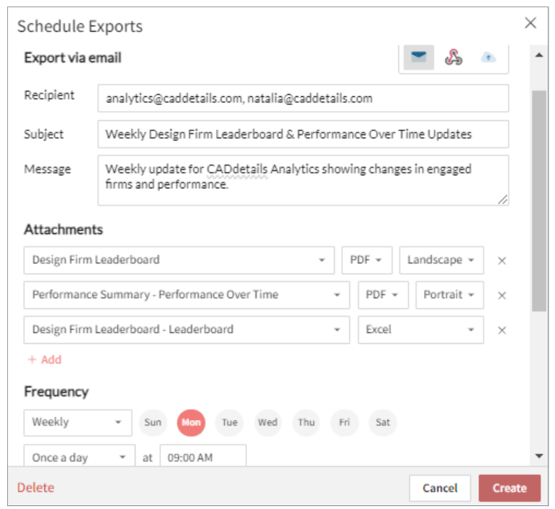Open the Once a day dropdown
The width and height of the screenshot is (555, 509).
(x=79, y=456)
